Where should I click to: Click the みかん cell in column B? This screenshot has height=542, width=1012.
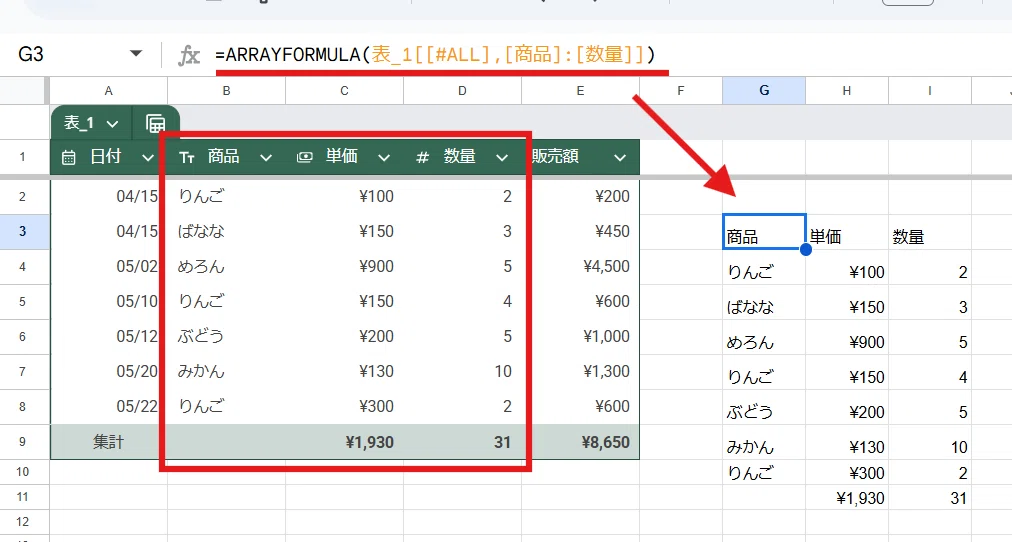coord(227,372)
